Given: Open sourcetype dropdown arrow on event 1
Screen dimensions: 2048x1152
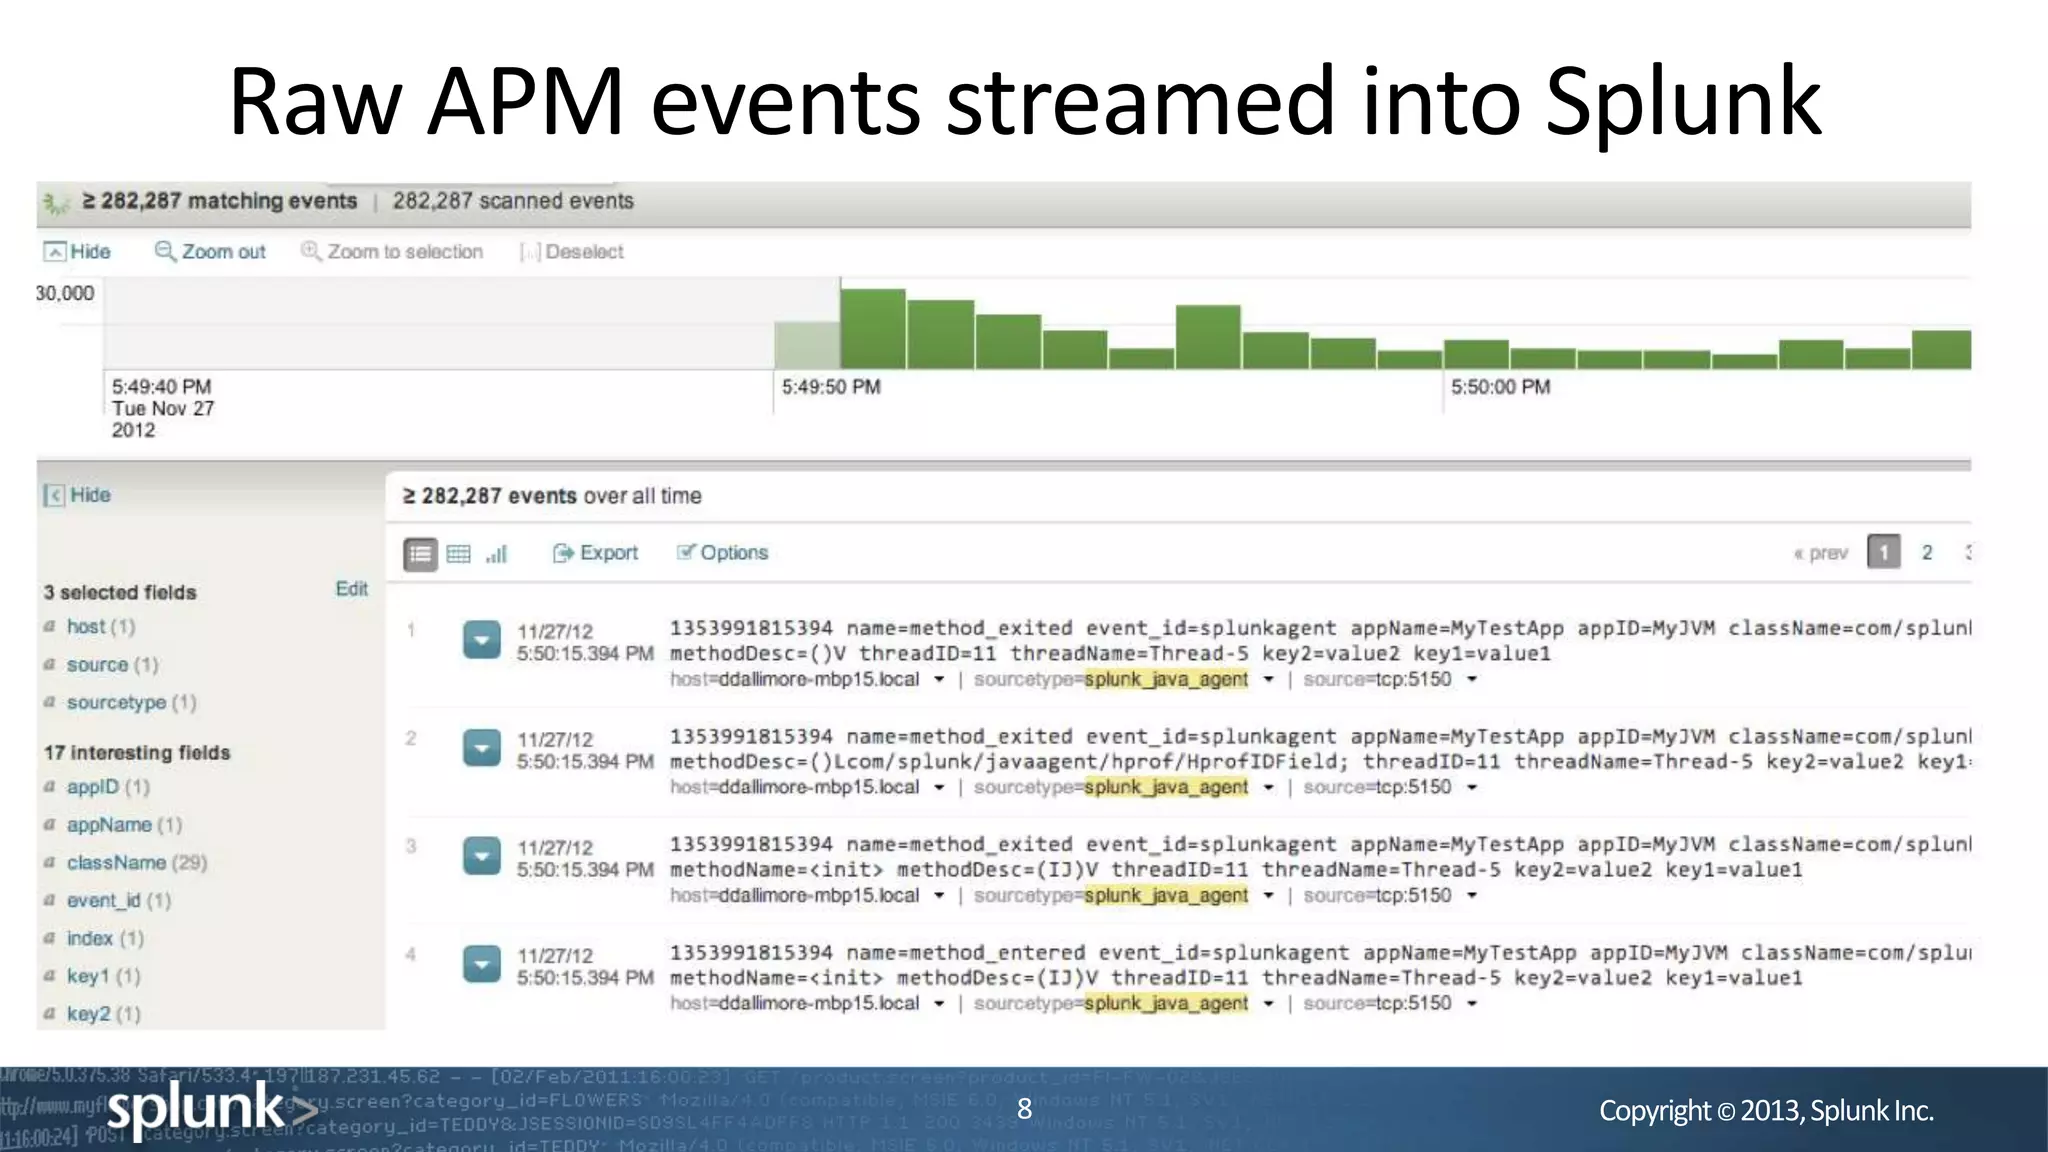Looking at the screenshot, I should [1268, 680].
